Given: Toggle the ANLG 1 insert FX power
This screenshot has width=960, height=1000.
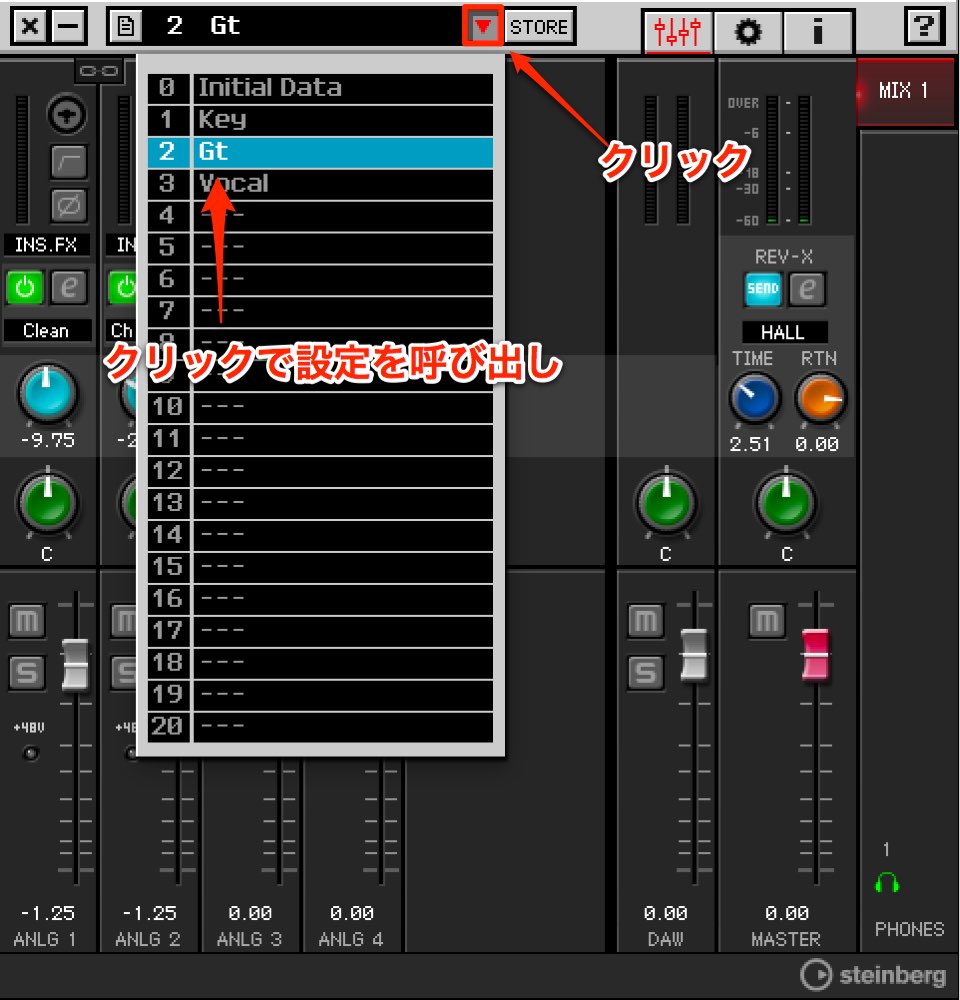Looking at the screenshot, I should pyautogui.click(x=24, y=288).
